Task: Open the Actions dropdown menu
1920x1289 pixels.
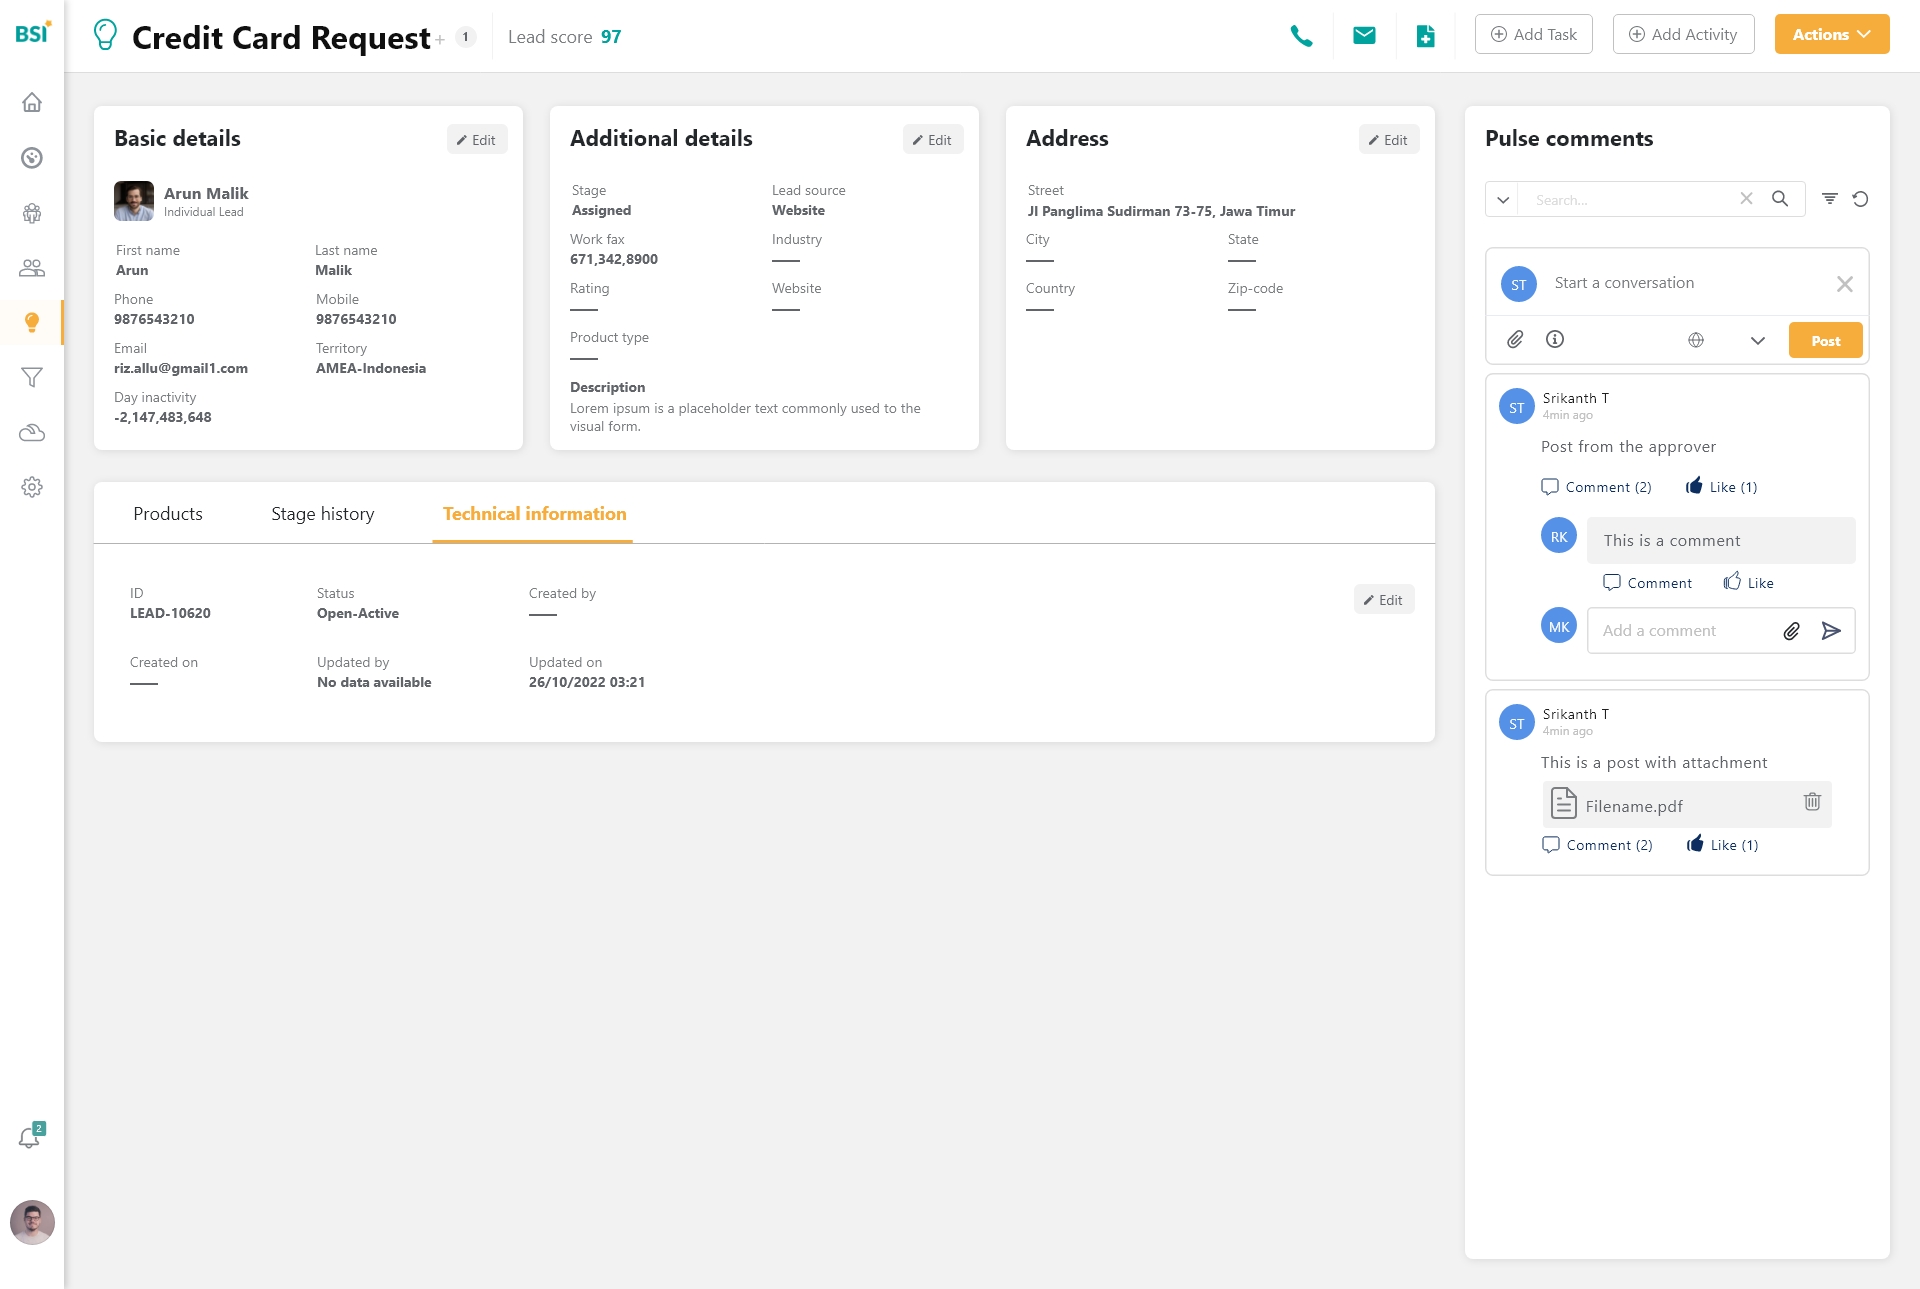Action: coord(1831,34)
